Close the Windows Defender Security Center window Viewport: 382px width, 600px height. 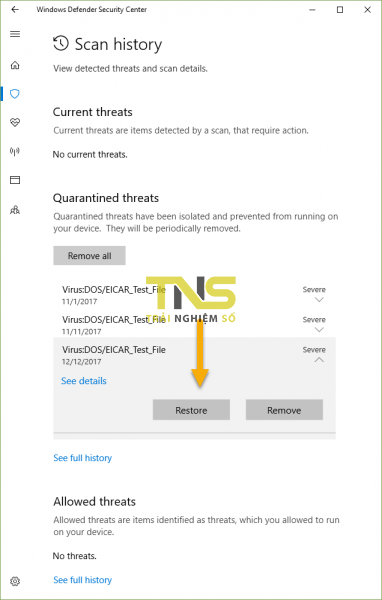(367, 10)
